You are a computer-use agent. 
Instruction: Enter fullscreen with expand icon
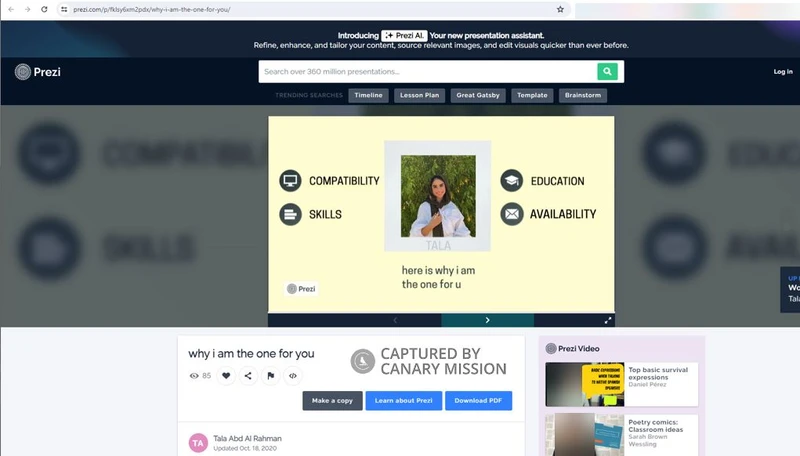pos(608,320)
